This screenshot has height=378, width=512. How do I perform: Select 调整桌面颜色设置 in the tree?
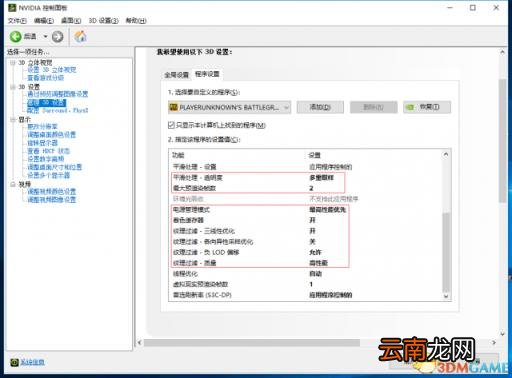(51, 134)
